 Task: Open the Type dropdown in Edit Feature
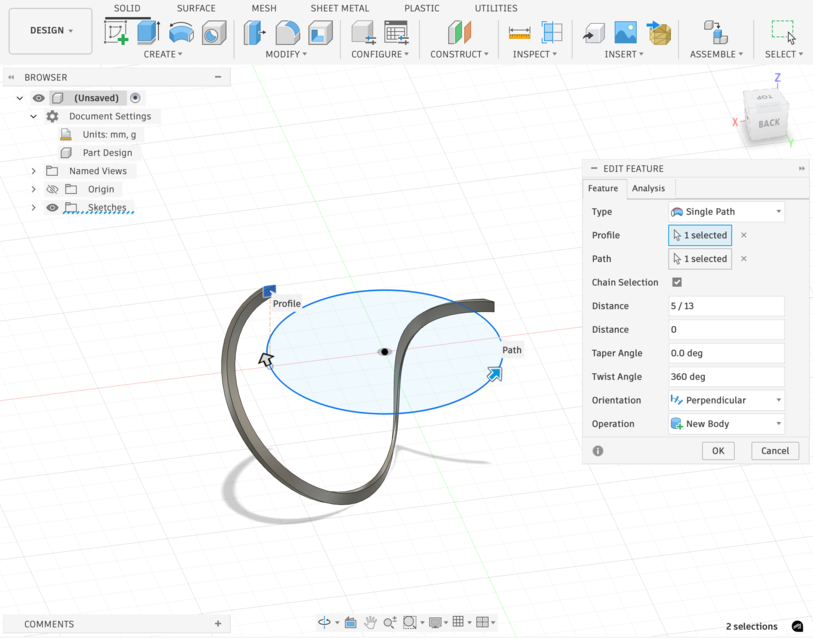[x=726, y=211]
